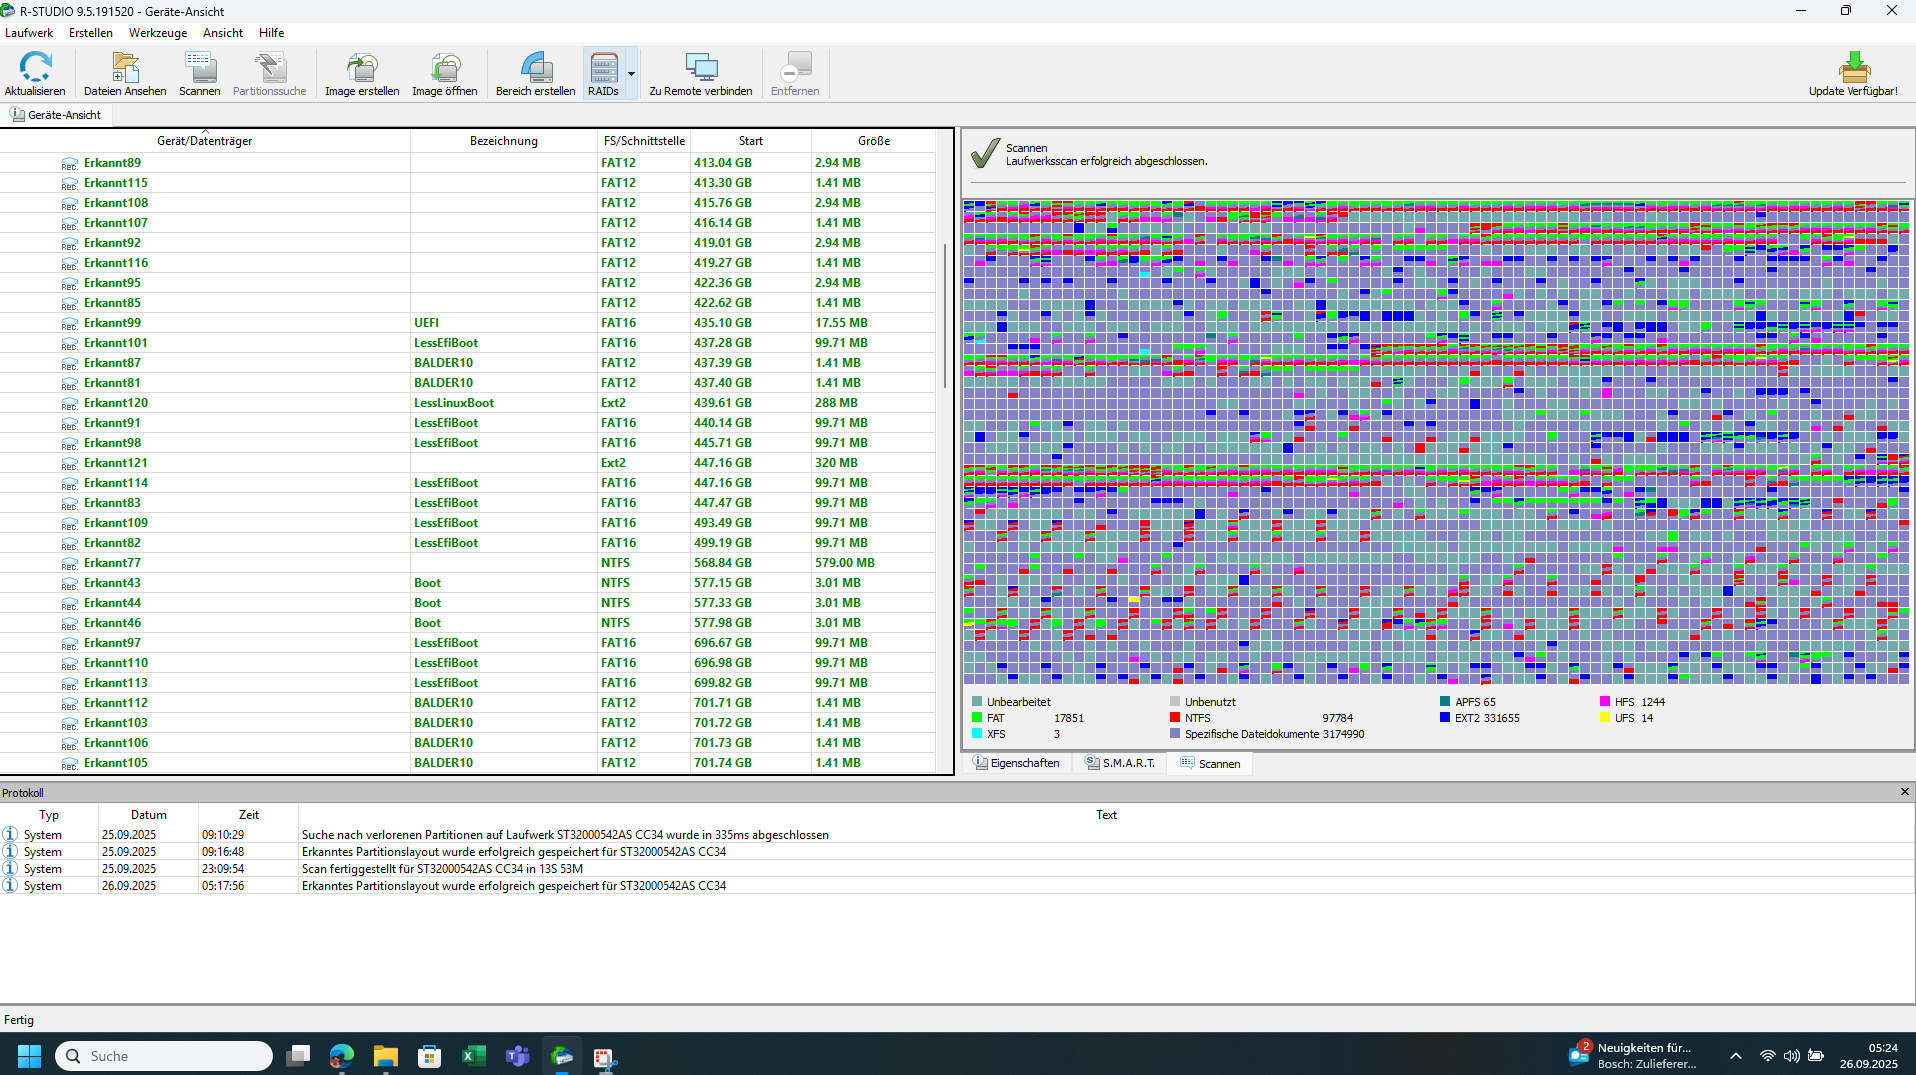This screenshot has width=1916, height=1075.
Task: Close the Protokoll panel
Action: (x=1905, y=792)
